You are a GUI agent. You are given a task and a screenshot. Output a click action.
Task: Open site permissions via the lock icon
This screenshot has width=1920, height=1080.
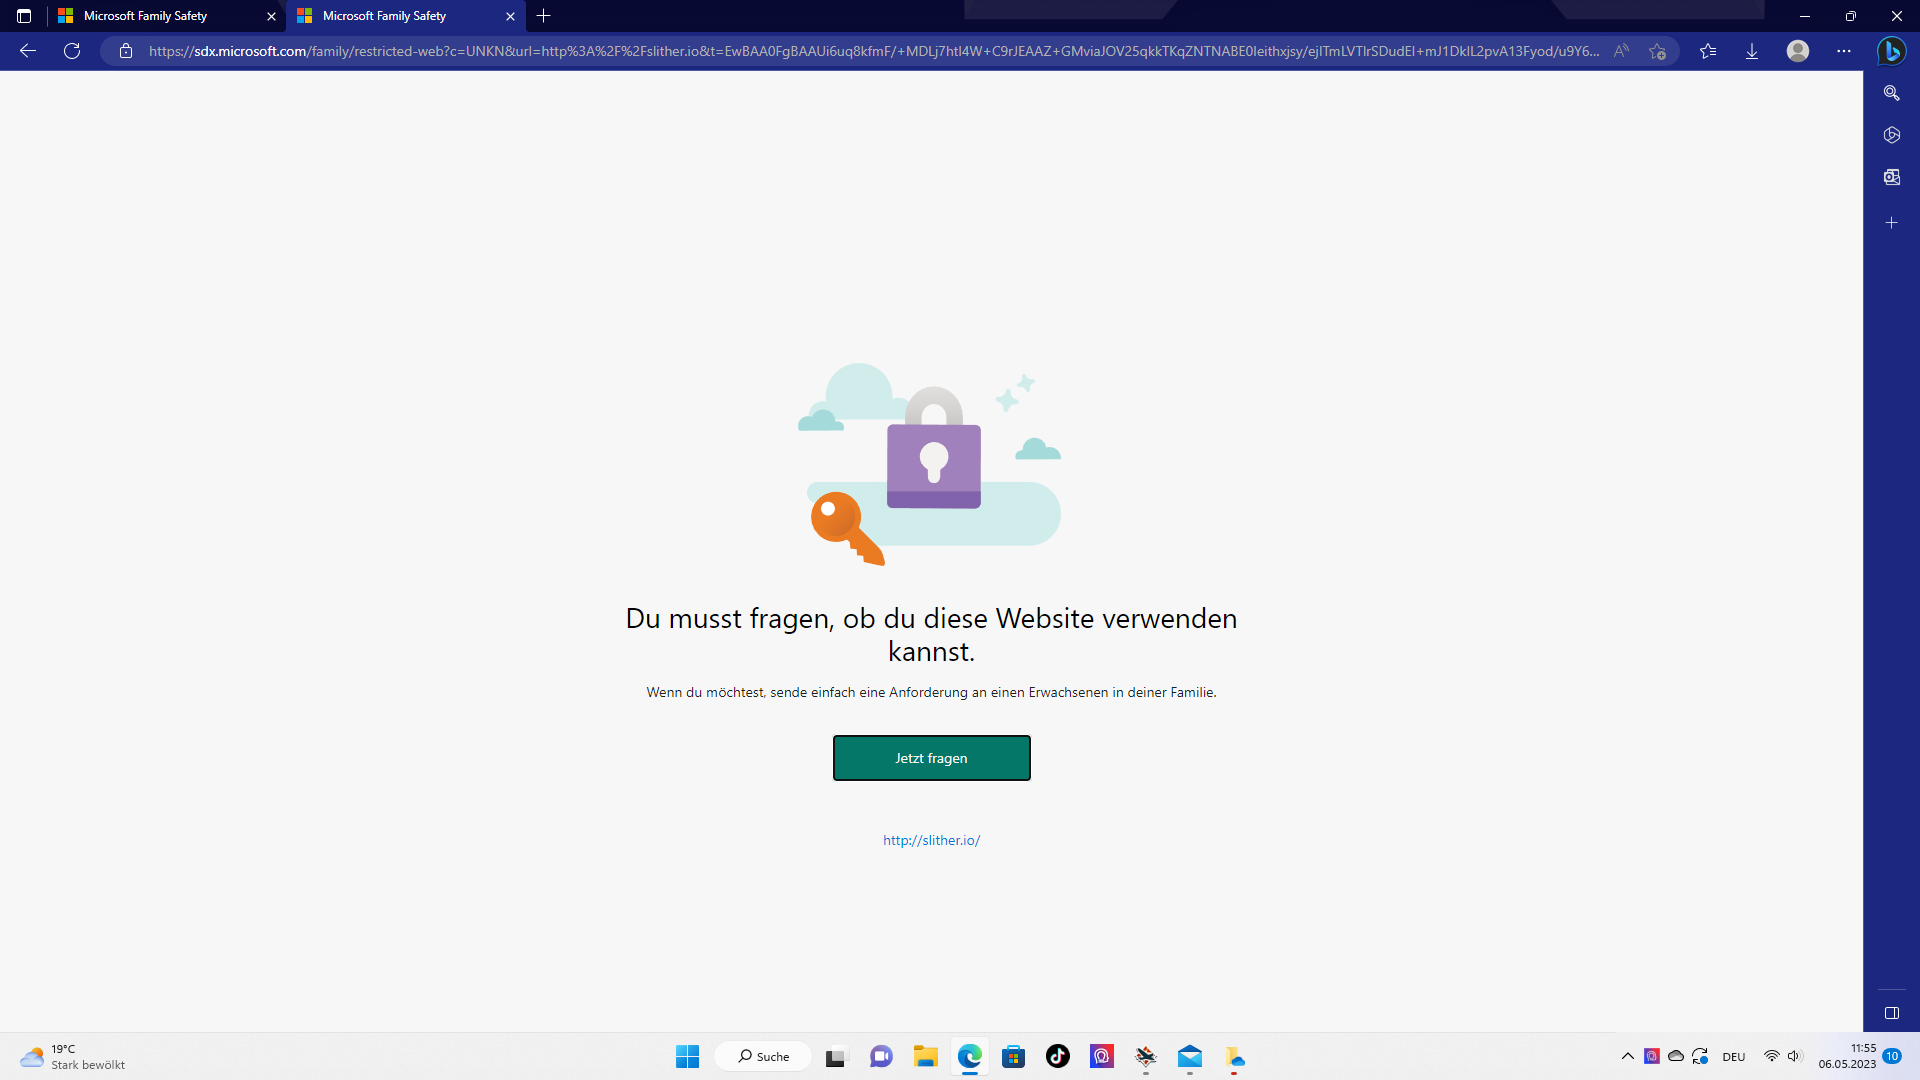(x=126, y=51)
